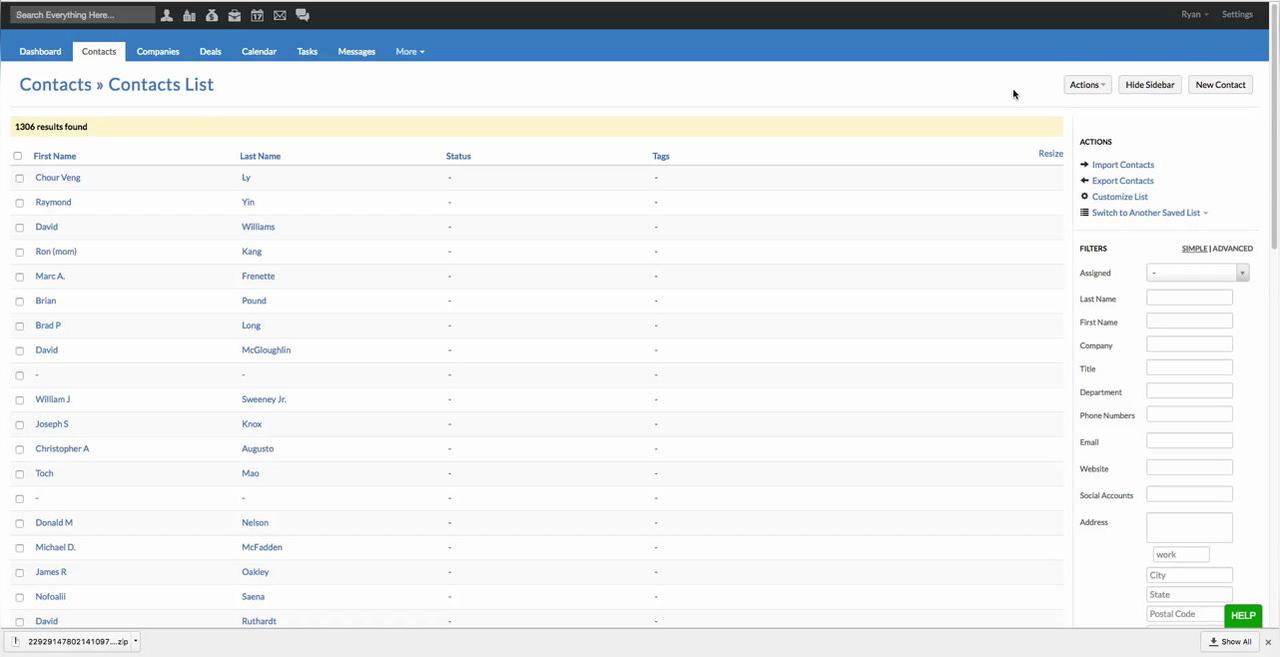Image resolution: width=1280 pixels, height=657 pixels.
Task: Click the Export Contacts link
Action: click(x=1123, y=181)
